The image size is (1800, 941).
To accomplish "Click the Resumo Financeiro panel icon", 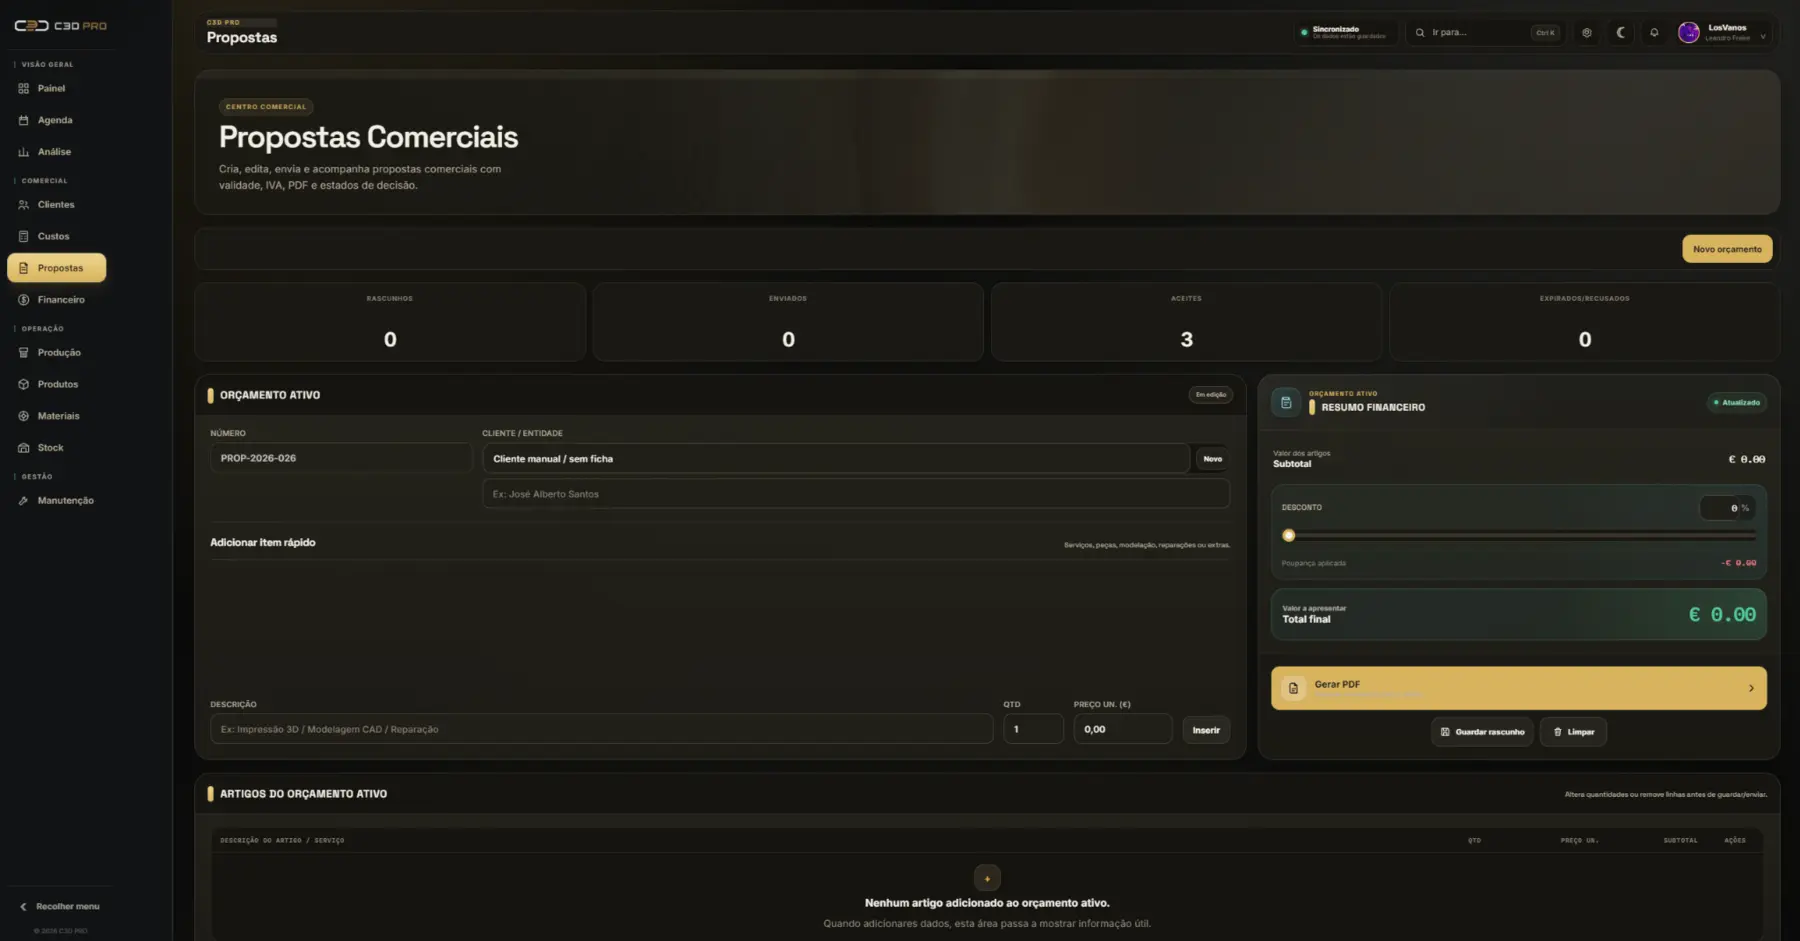I will pos(1286,403).
